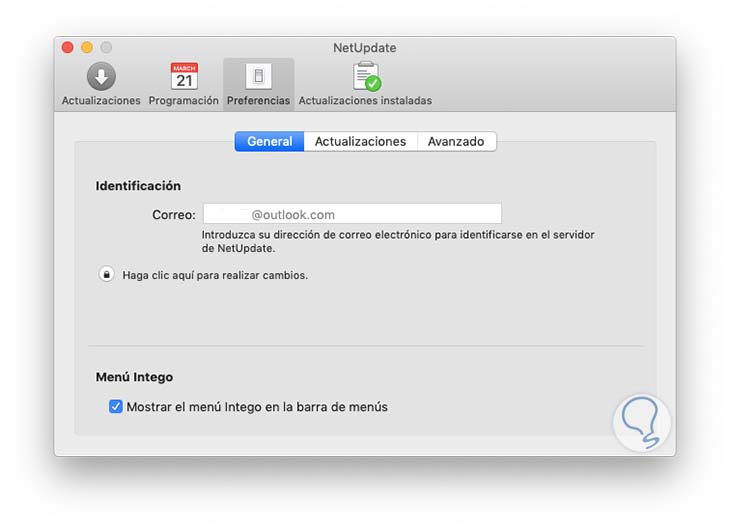730x528 pixels.
Task: Click the 'Introduzca su dirección de correo' description
Action: pyautogui.click(x=398, y=241)
